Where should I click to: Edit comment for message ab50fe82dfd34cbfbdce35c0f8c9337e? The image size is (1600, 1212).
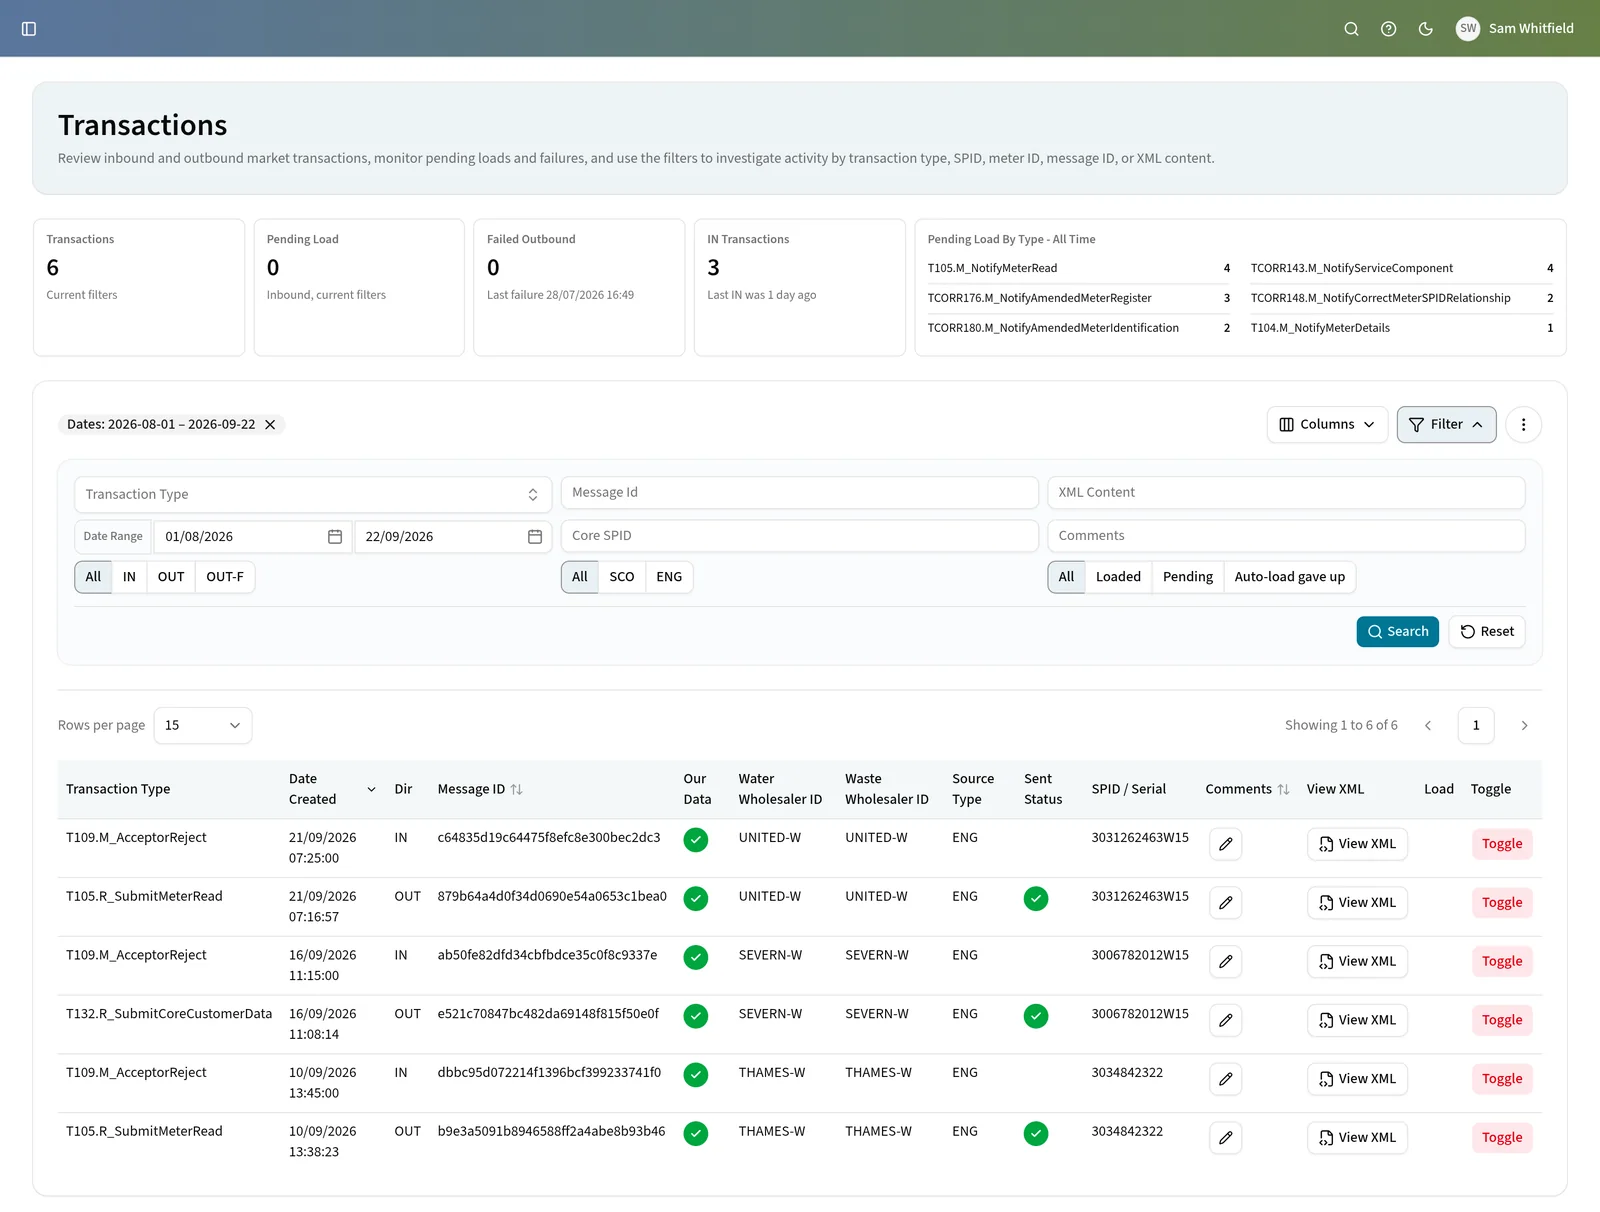click(1225, 962)
